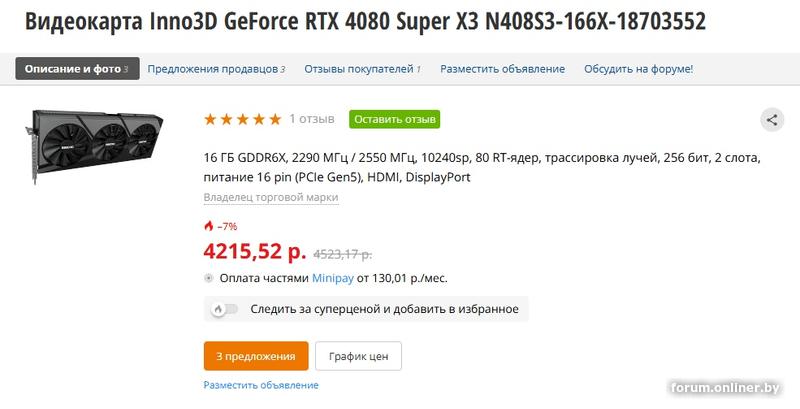Select Разместить объявление in the tab bar

503,69
